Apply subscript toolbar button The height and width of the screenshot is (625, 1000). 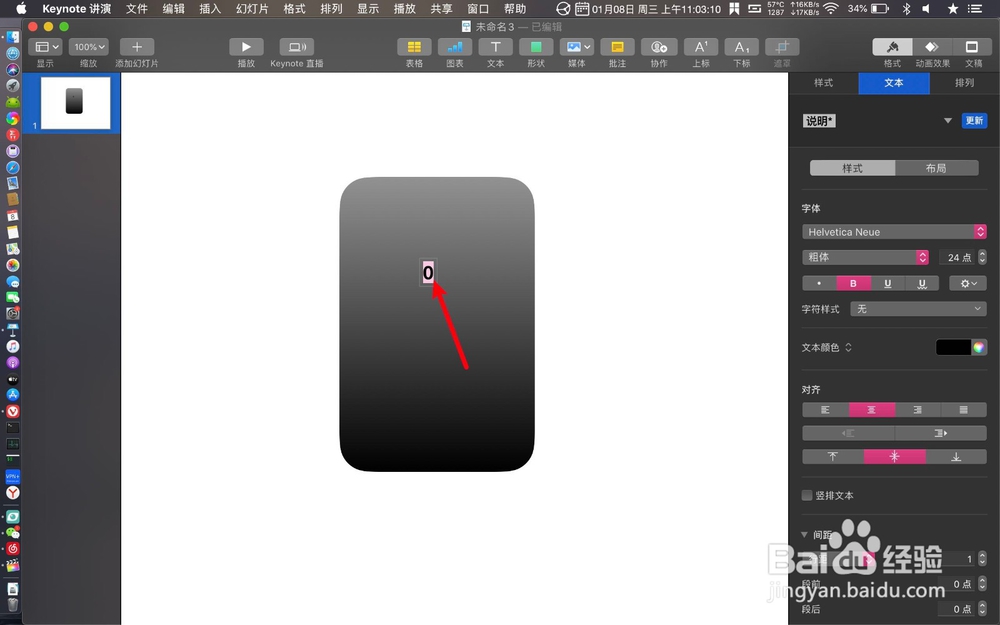click(742, 47)
